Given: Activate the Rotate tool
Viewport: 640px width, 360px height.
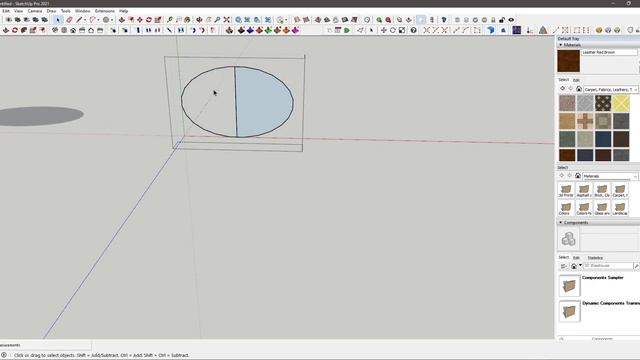Looking at the screenshot, I should pyautogui.click(x=149, y=20).
